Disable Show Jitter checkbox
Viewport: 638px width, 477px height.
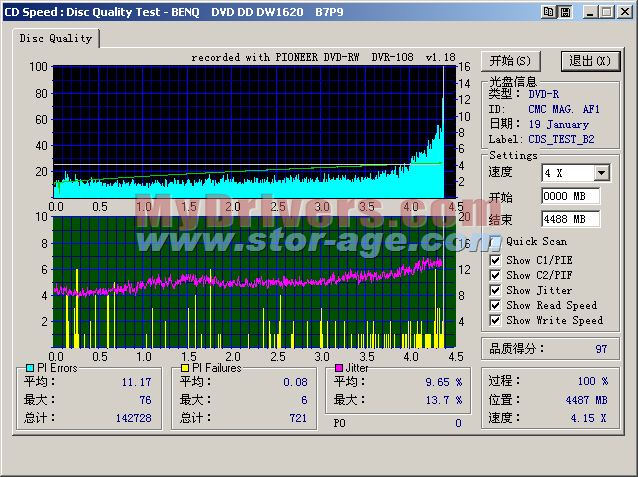click(x=495, y=290)
